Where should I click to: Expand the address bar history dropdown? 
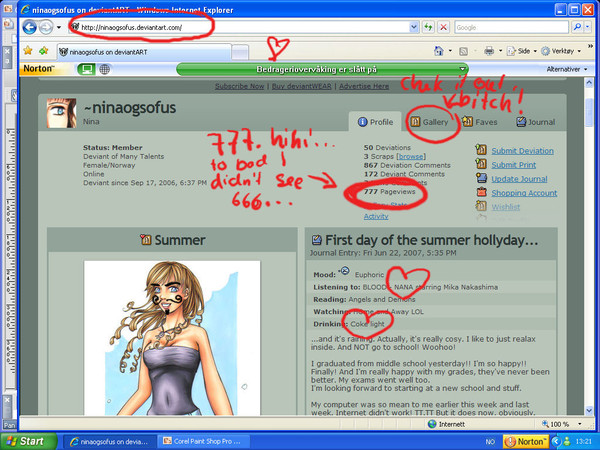[414, 27]
